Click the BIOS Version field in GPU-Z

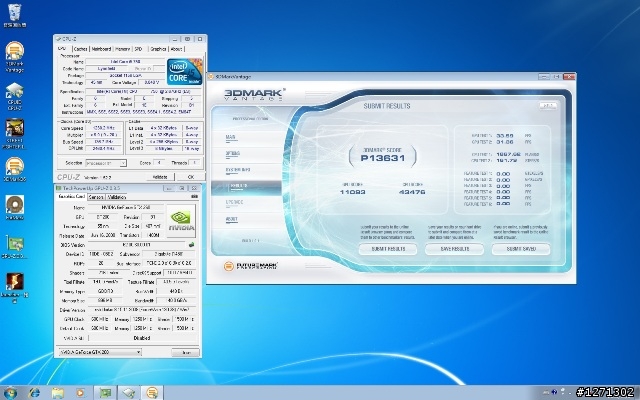(137, 245)
